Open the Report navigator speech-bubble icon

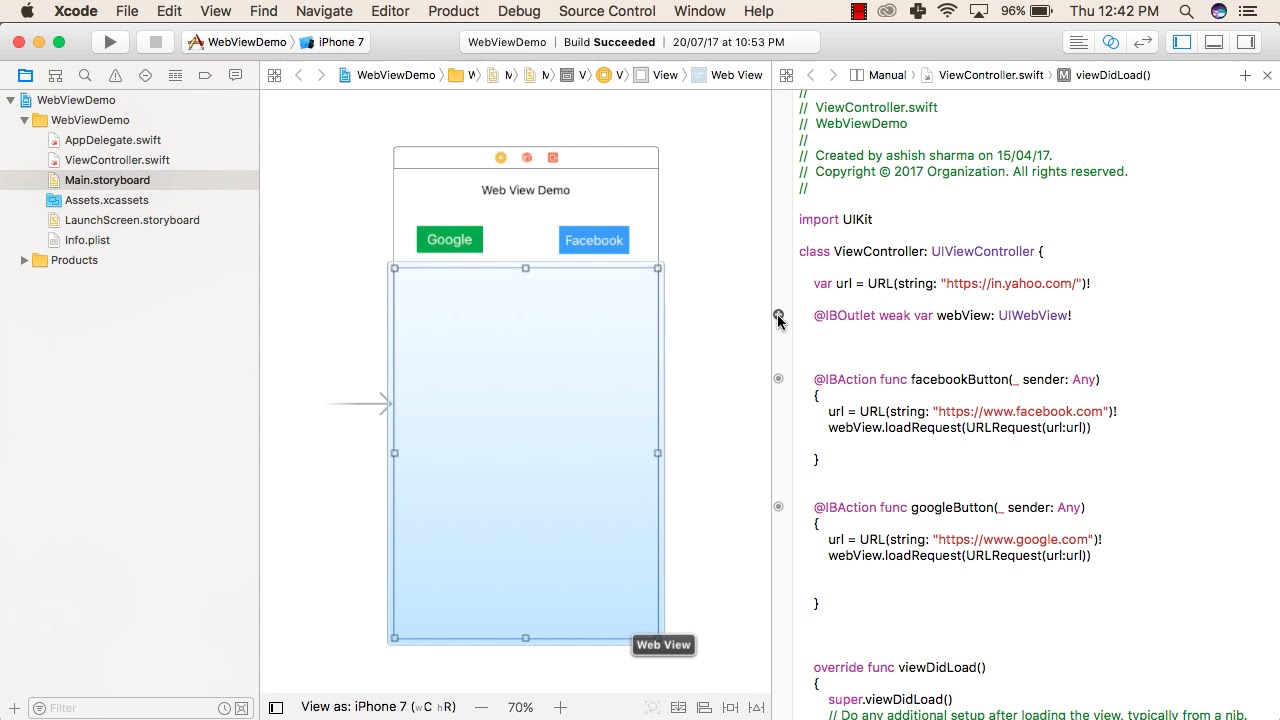(235, 75)
